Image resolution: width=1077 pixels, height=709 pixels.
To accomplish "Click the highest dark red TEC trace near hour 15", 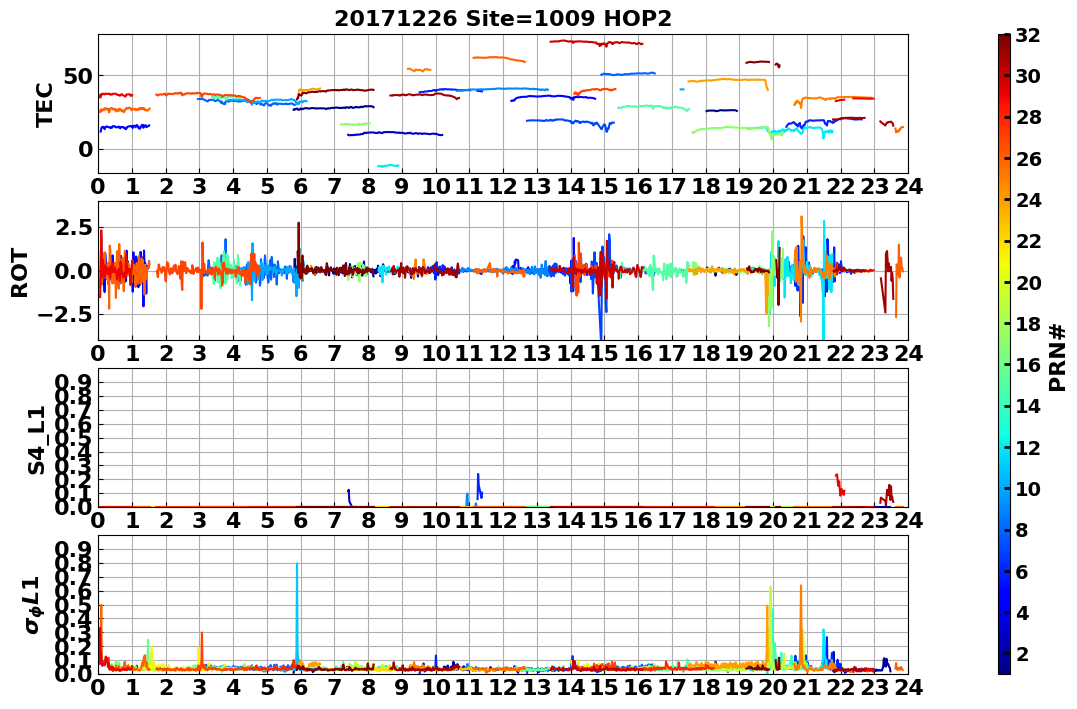I will [x=596, y=43].
